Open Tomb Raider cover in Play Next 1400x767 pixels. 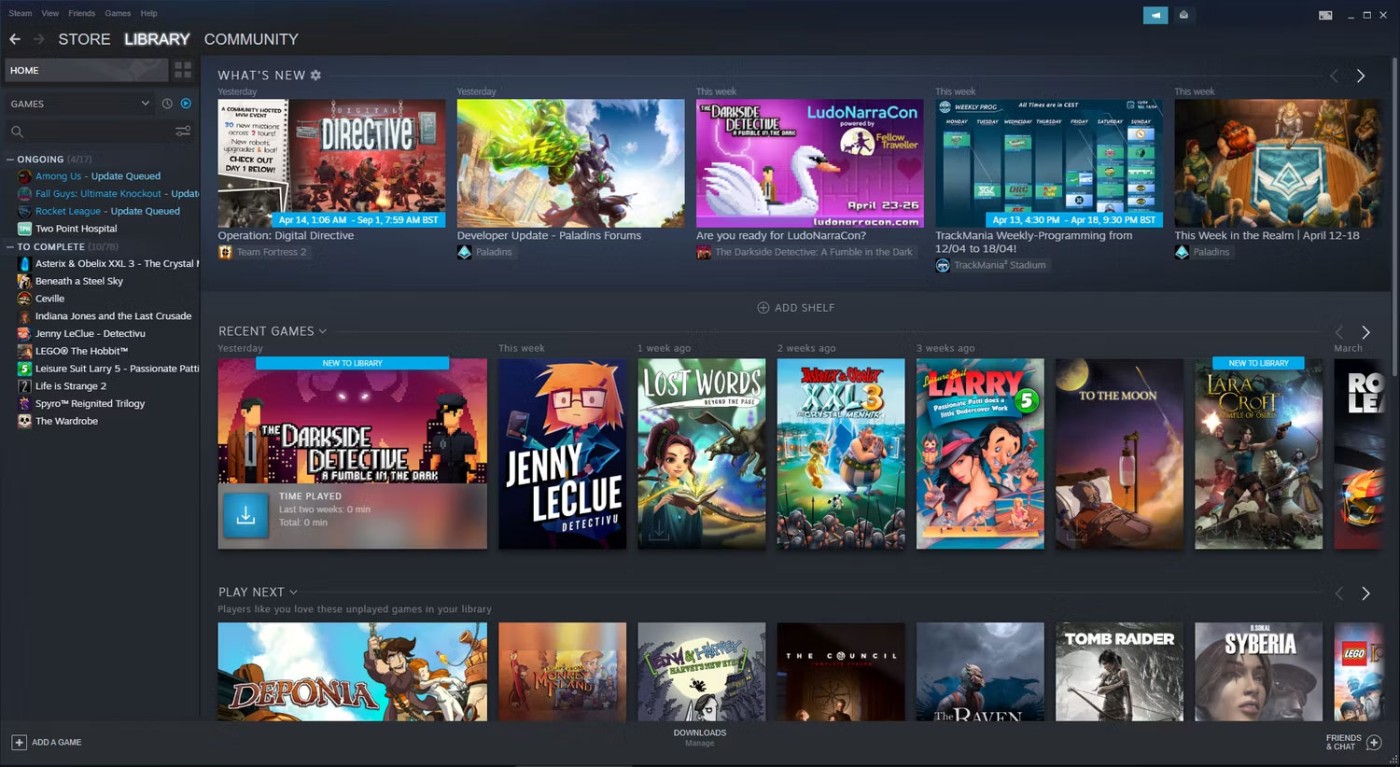pyautogui.click(x=1119, y=672)
